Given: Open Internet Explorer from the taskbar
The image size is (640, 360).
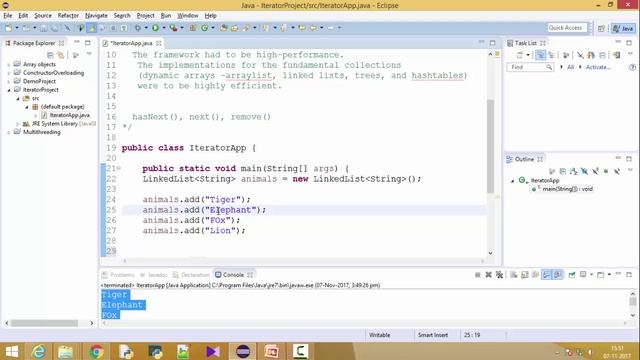Looking at the screenshot, I should 39,351.
